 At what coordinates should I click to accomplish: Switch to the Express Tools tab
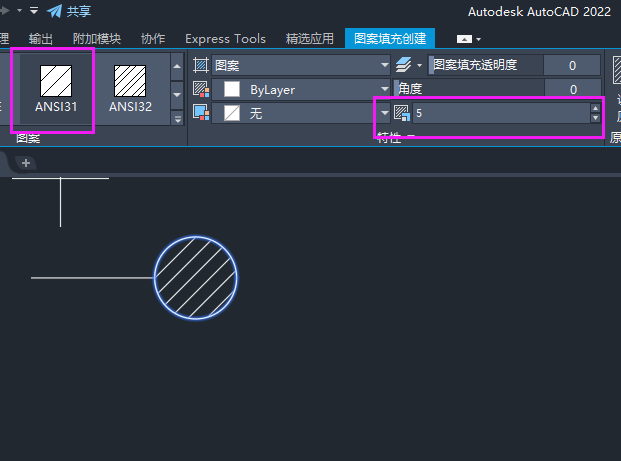(x=225, y=39)
